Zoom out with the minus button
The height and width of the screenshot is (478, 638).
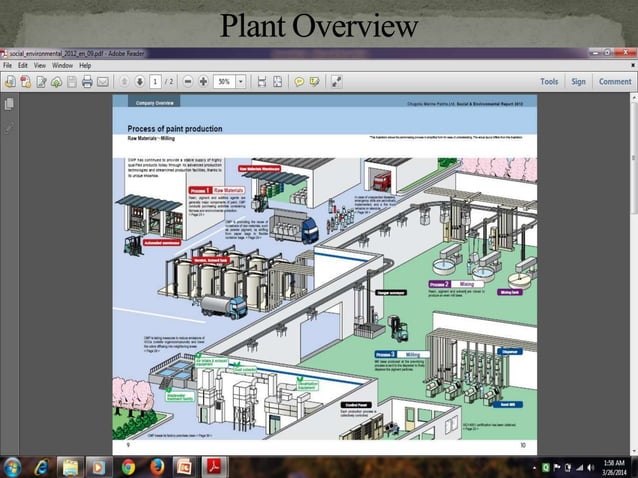click(x=186, y=81)
